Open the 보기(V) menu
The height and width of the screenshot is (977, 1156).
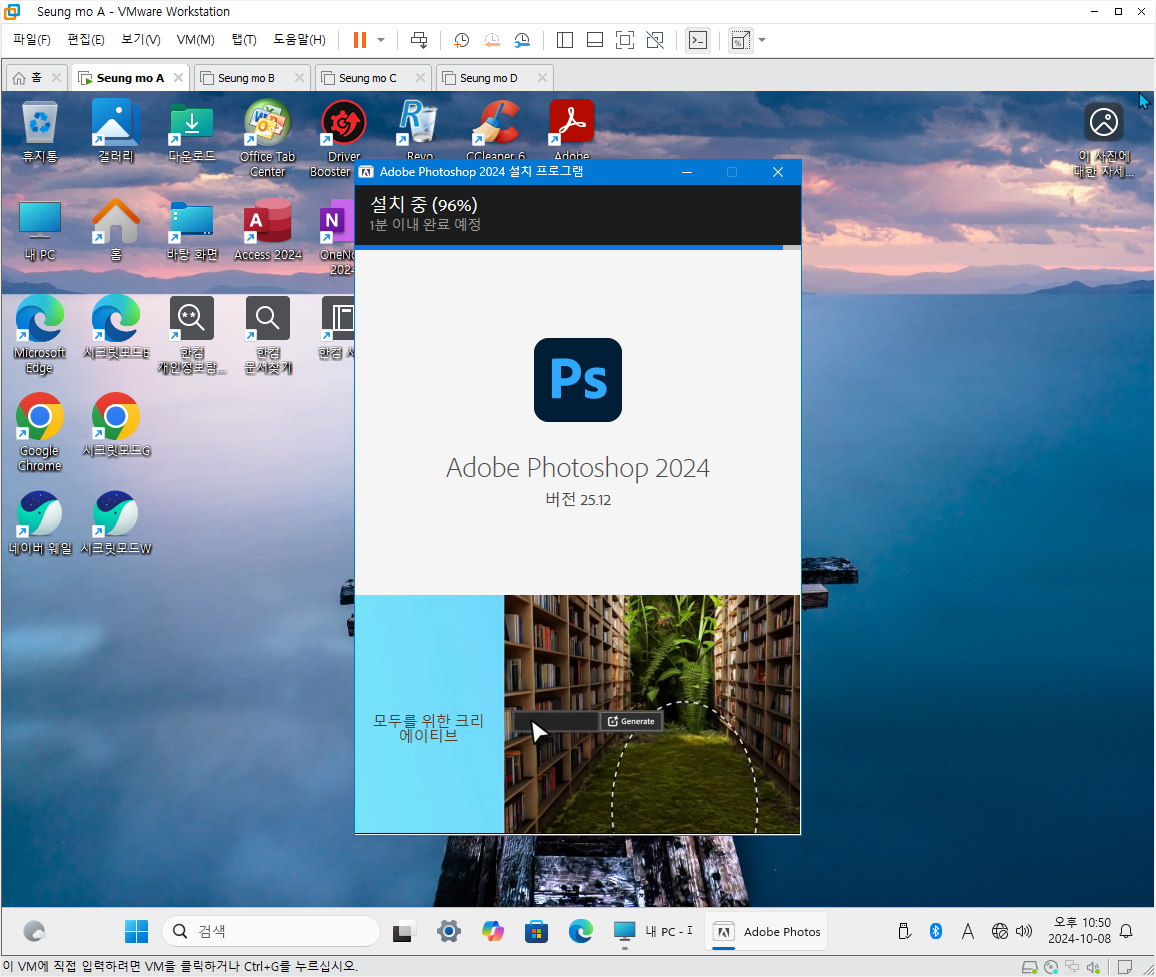pyautogui.click(x=141, y=40)
